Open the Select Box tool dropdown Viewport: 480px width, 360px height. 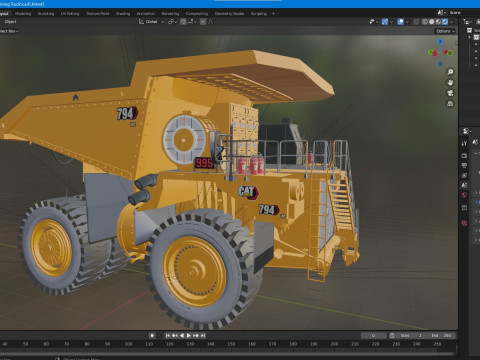point(9,31)
